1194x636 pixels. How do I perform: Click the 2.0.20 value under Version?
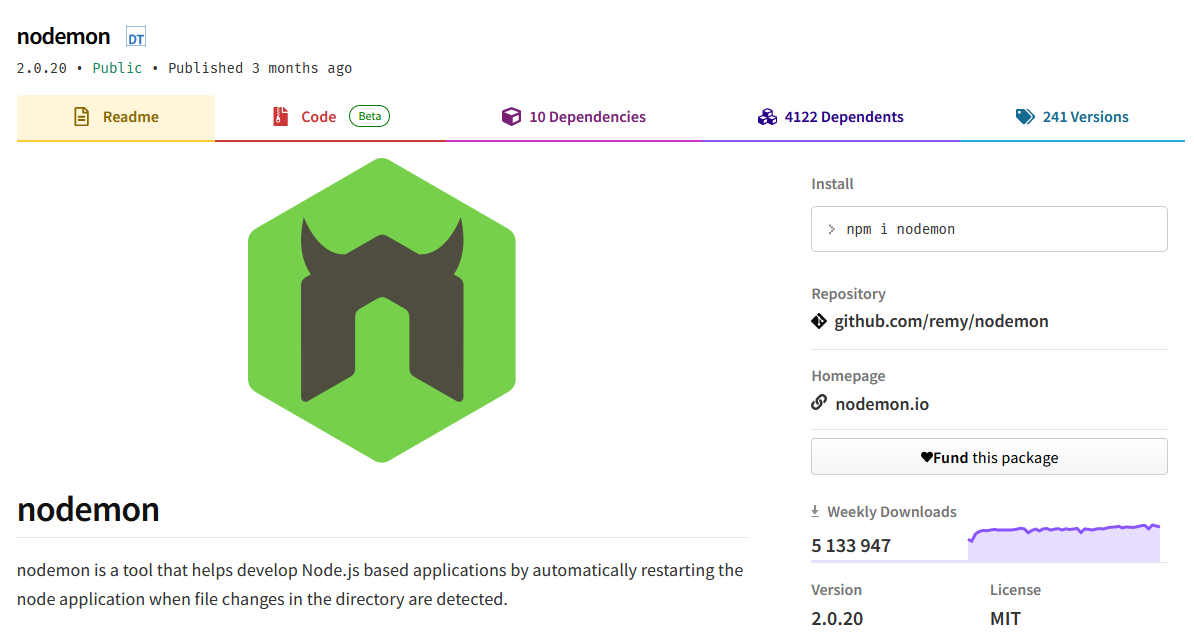pyautogui.click(x=837, y=618)
